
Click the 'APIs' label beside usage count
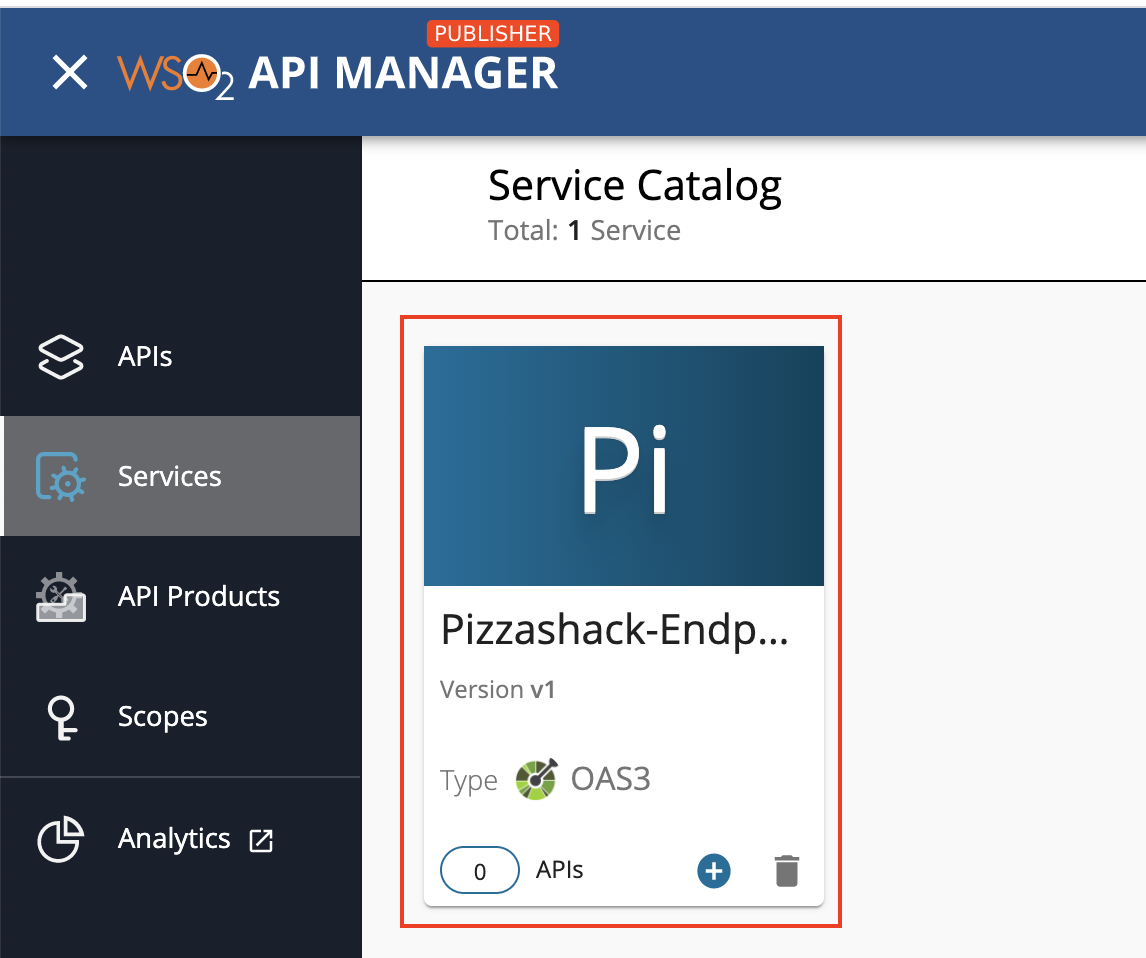(x=559, y=870)
